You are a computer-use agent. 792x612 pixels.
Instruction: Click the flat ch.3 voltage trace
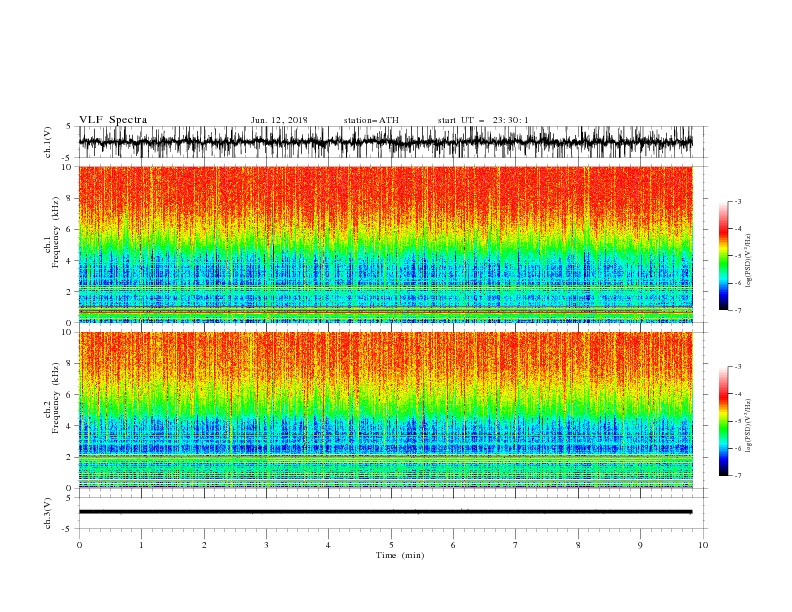(385, 512)
